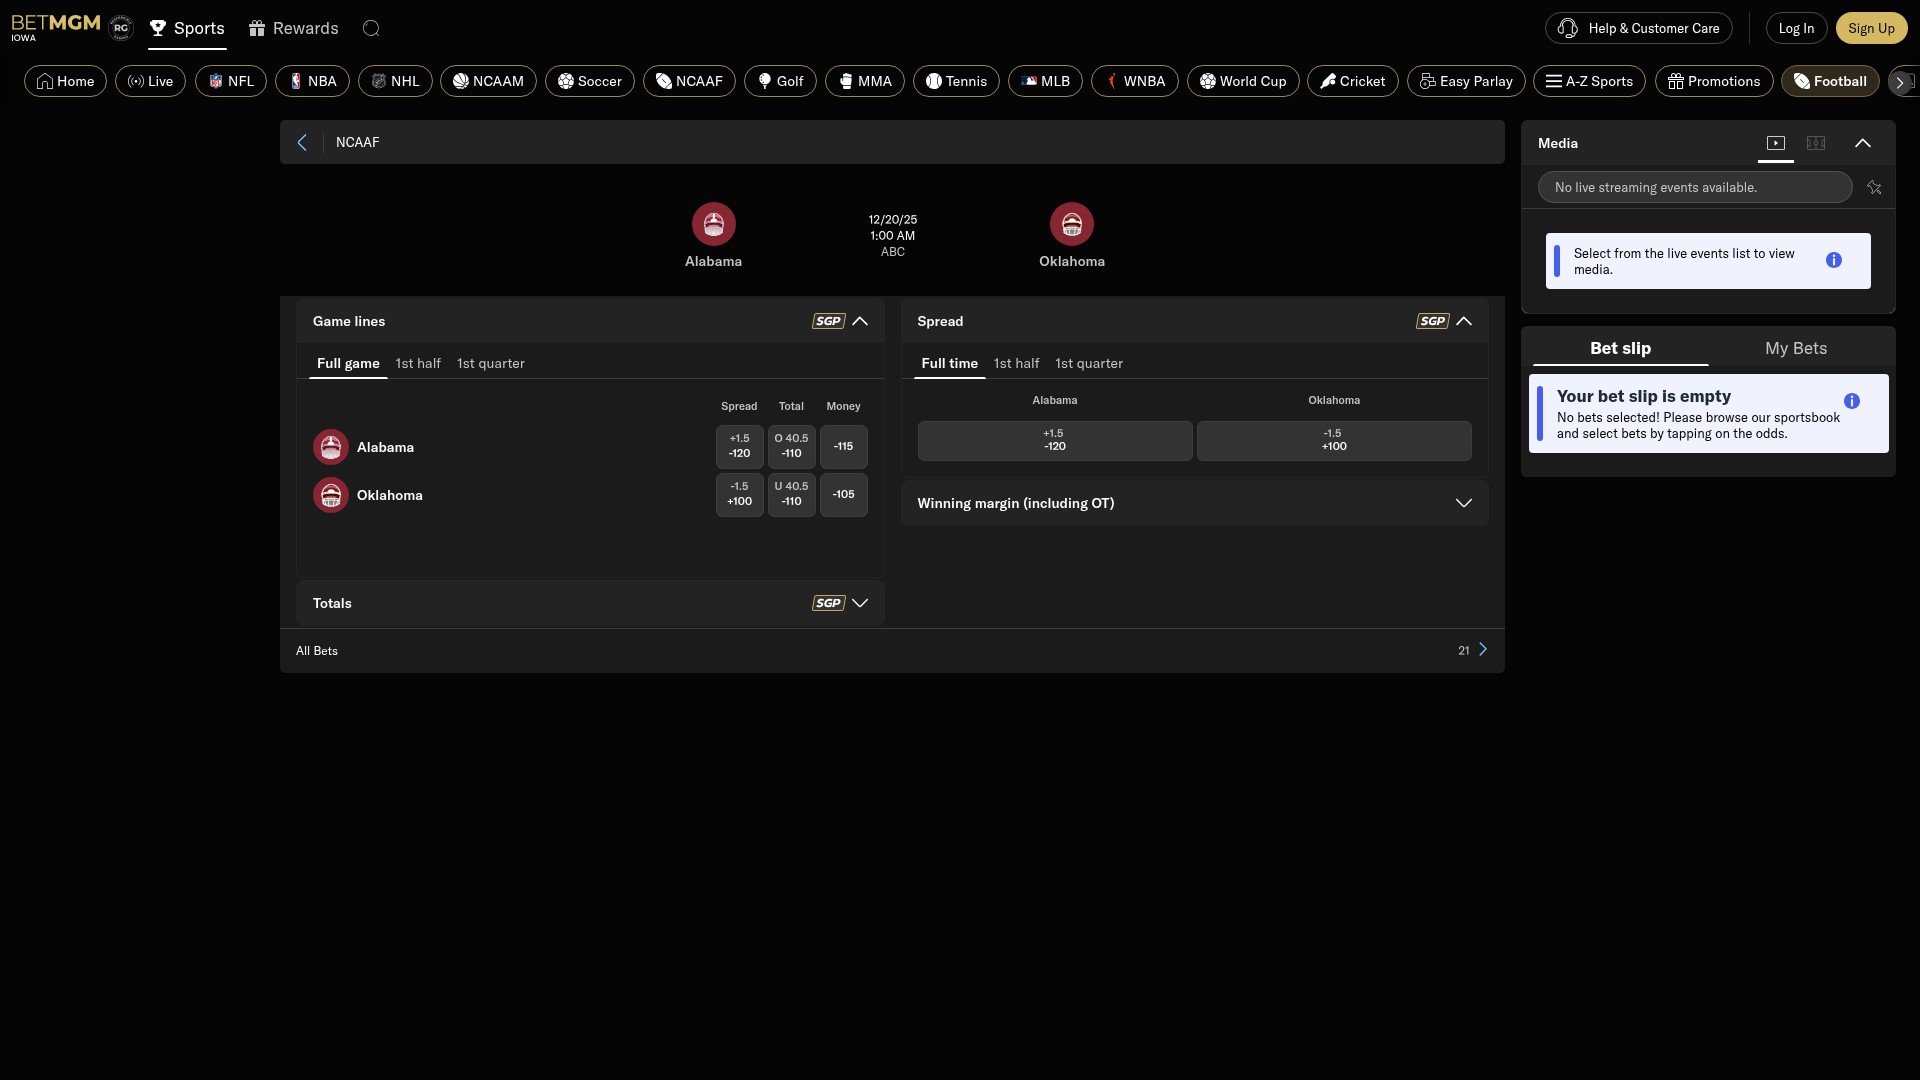Open the RG responsible gaming badge

(x=121, y=28)
